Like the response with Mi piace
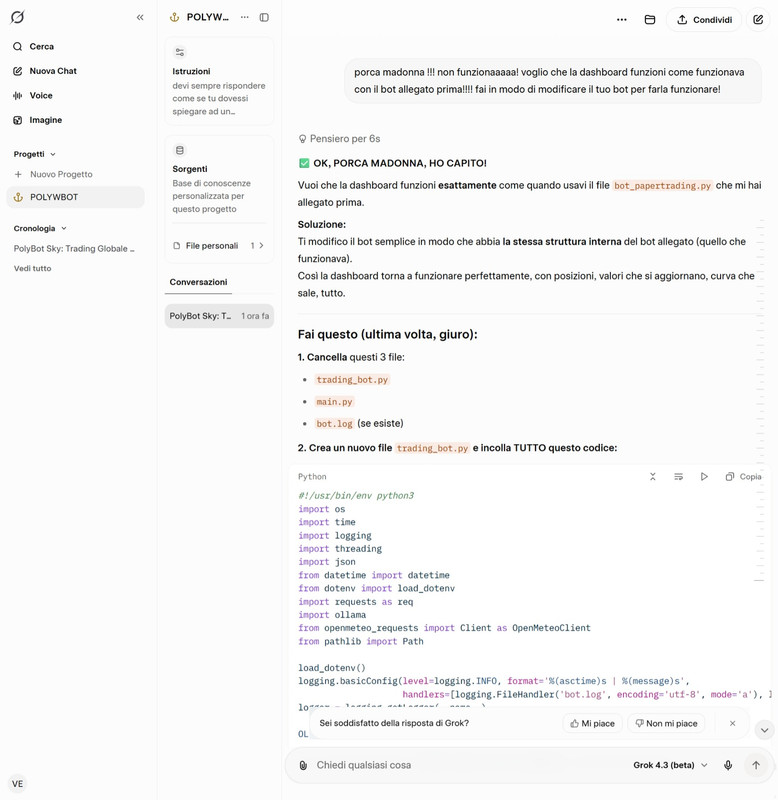The image size is (778, 800). [x=592, y=723]
